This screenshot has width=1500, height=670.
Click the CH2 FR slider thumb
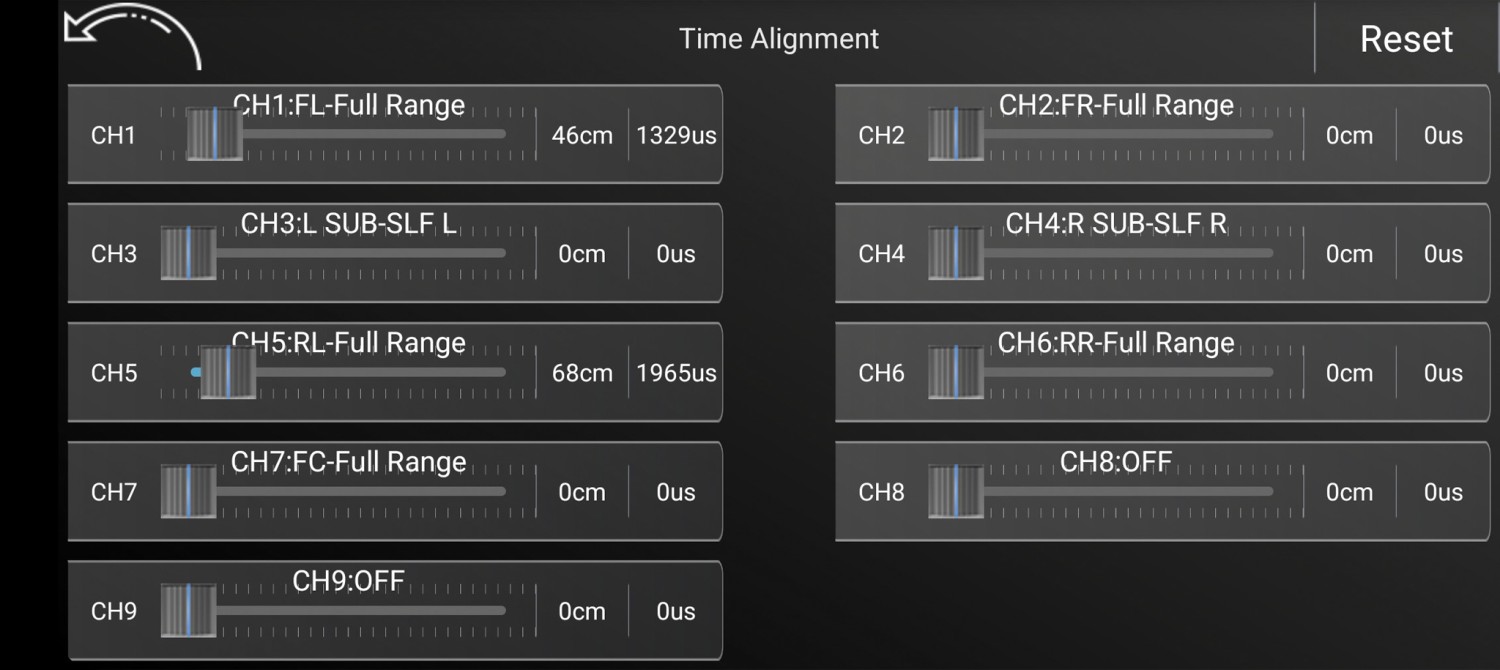956,135
